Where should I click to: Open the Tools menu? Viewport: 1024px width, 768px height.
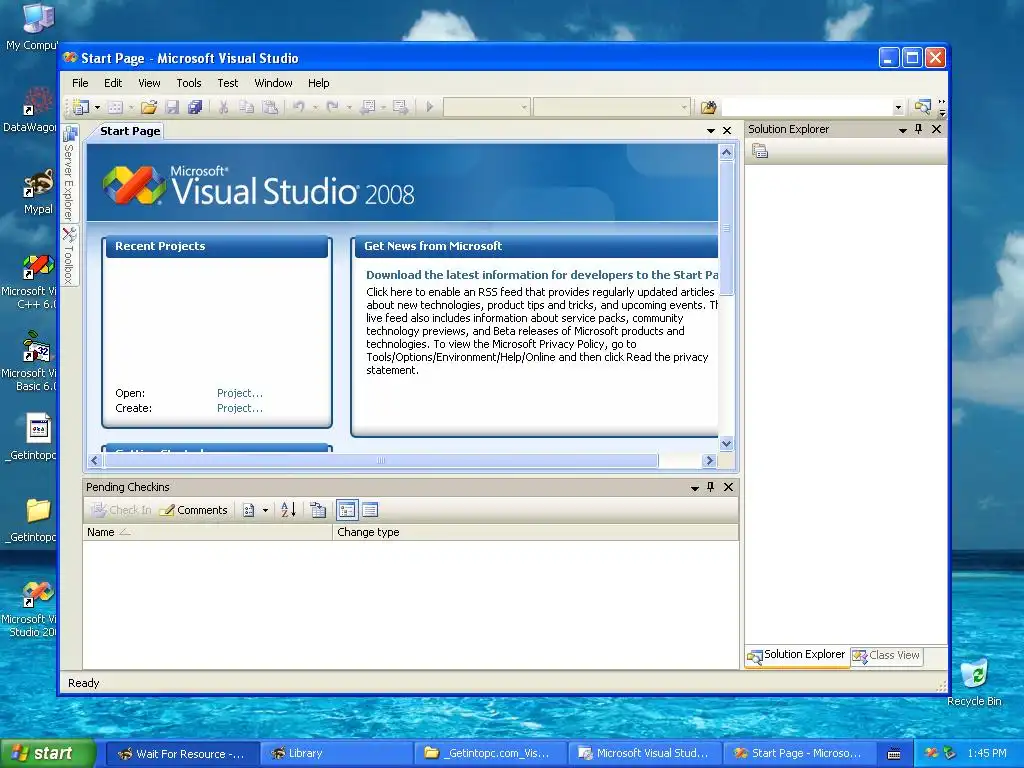tap(189, 83)
